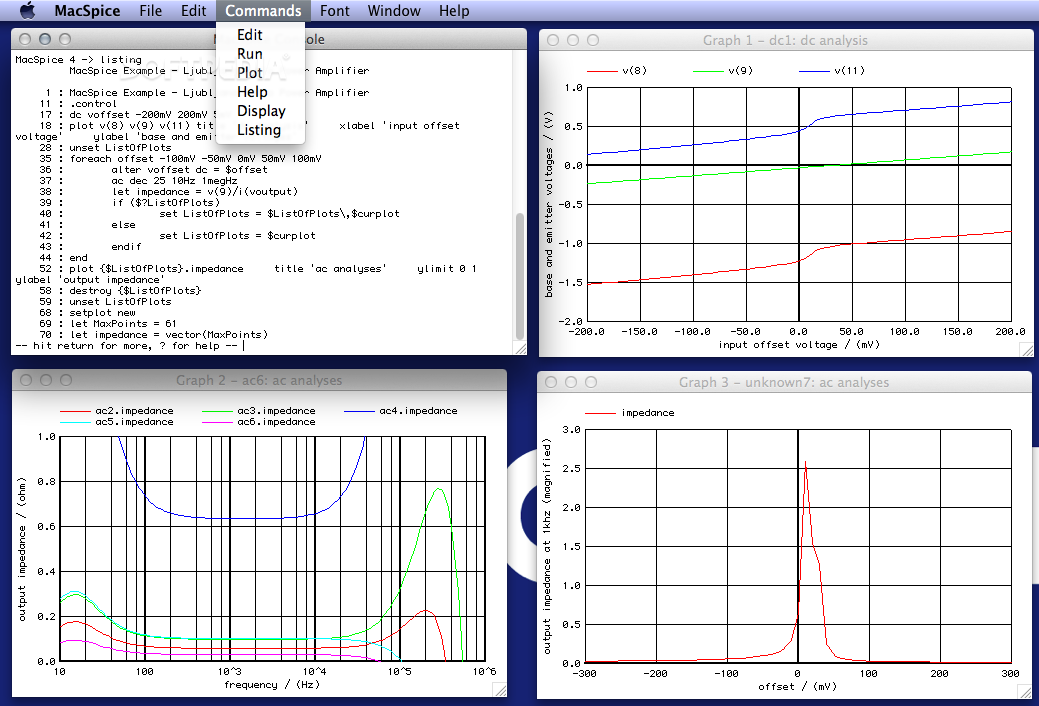
Task: Click the Graph 1 window resize grip
Action: click(x=1025, y=349)
